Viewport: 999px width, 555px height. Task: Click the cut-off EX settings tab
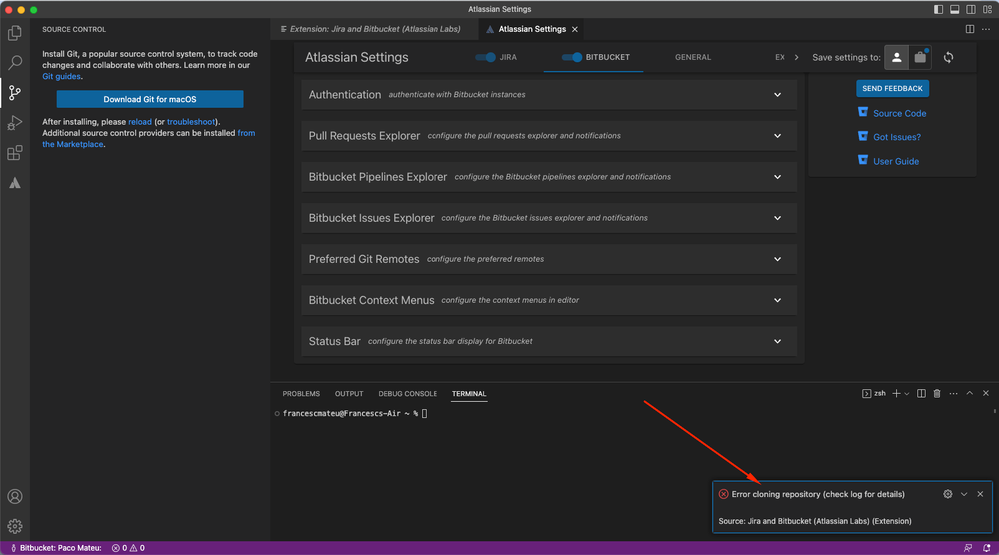[780, 57]
